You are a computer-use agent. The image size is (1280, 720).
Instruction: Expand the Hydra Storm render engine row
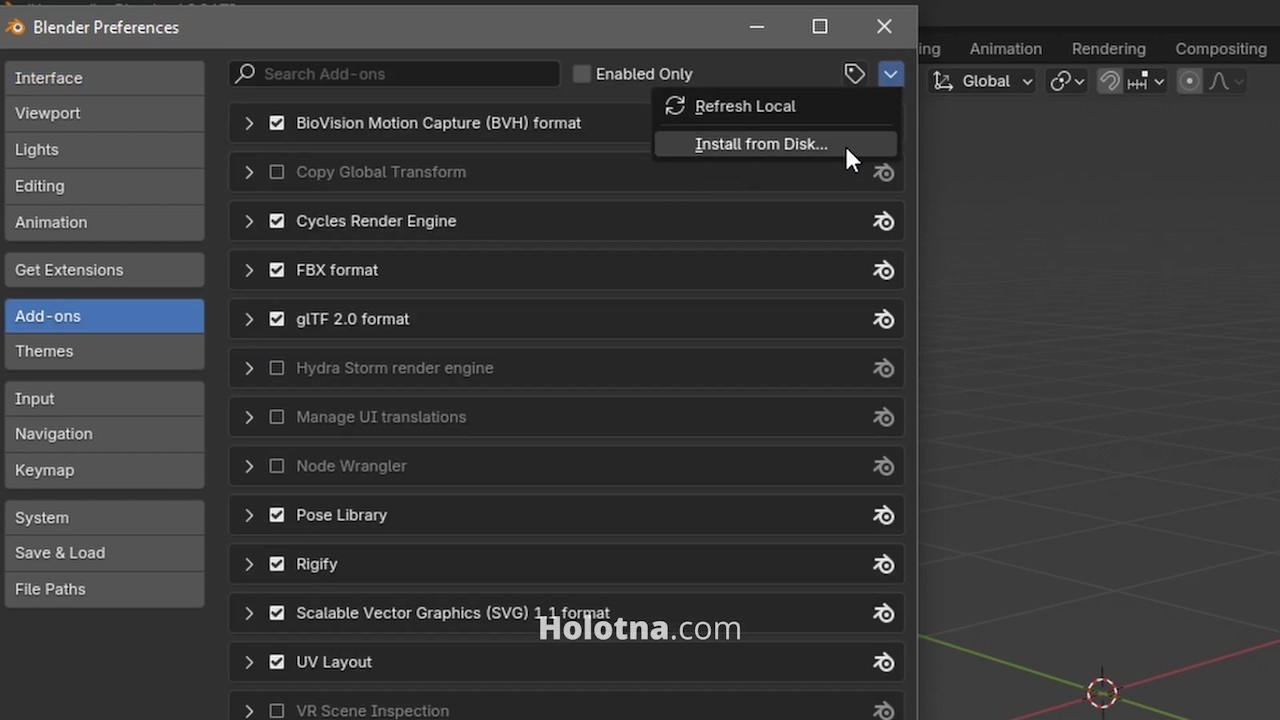tap(249, 368)
